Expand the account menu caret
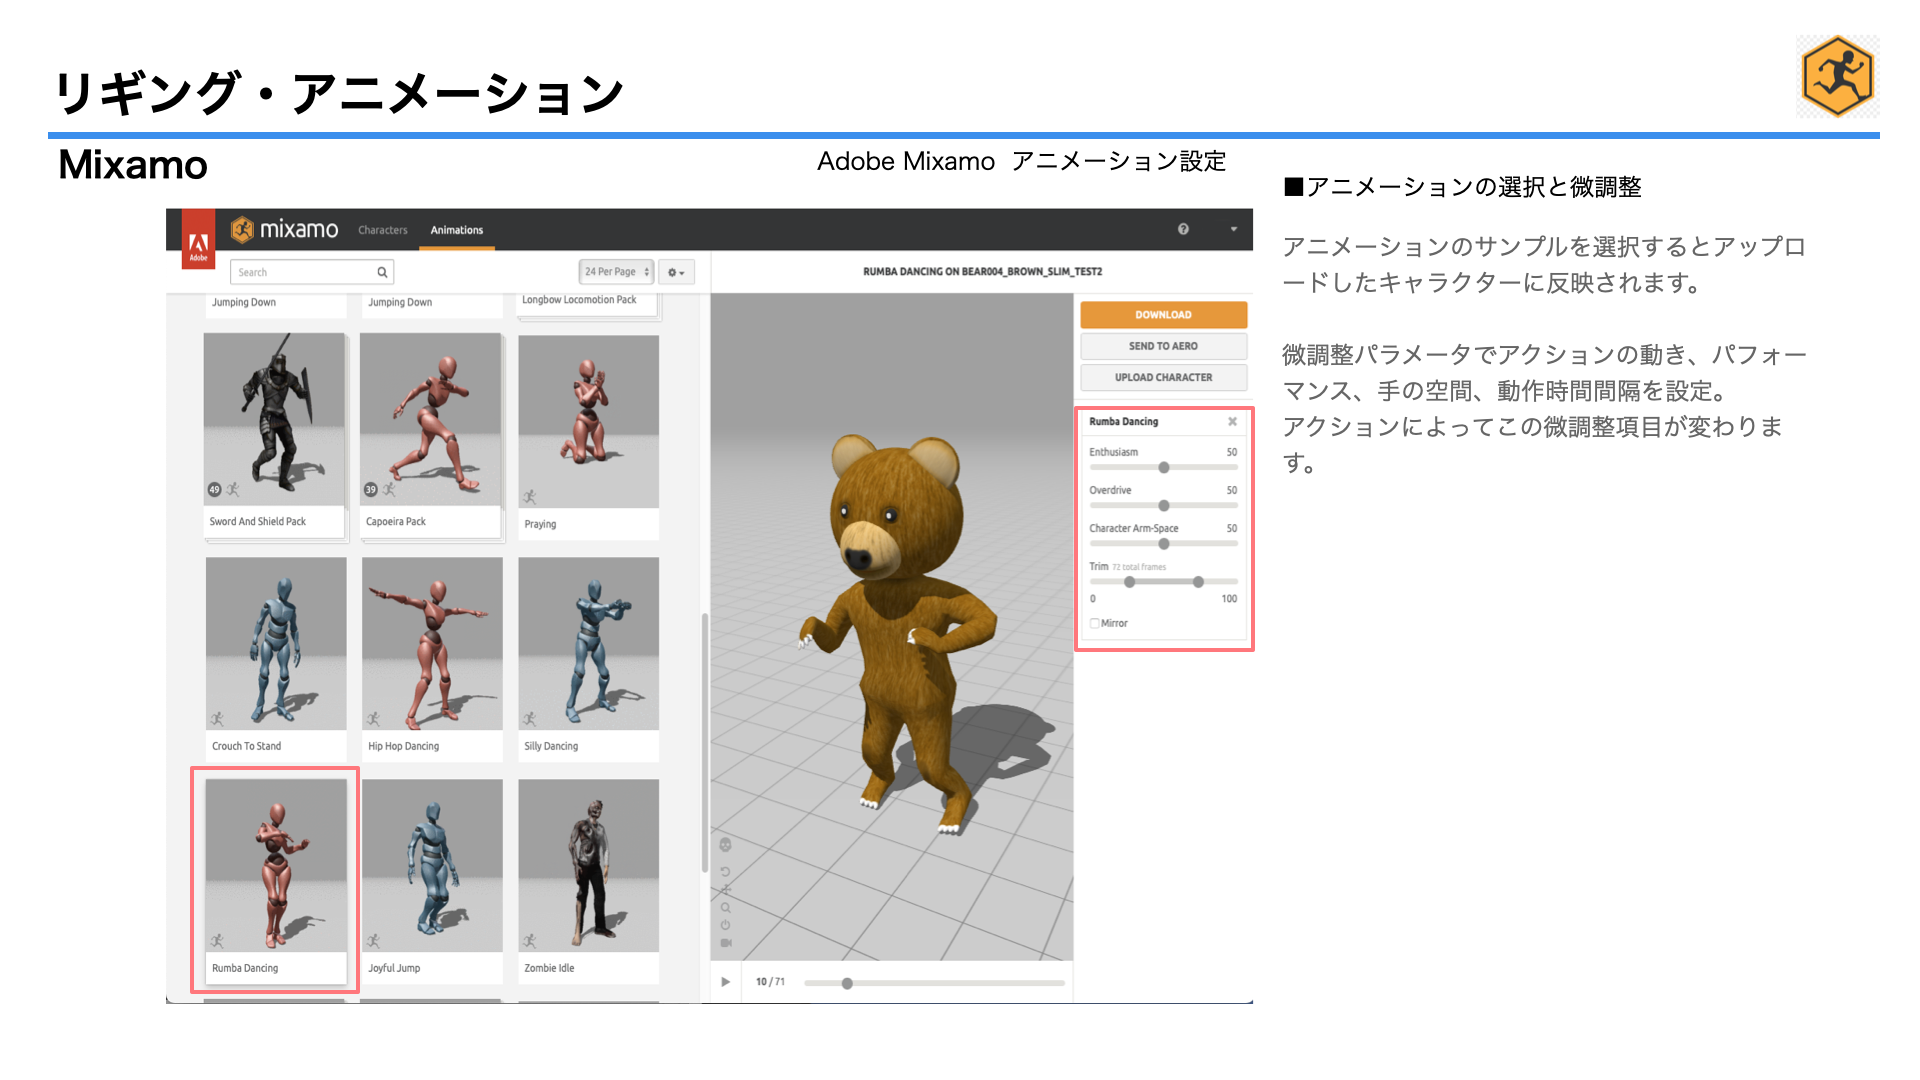 coord(1233,229)
